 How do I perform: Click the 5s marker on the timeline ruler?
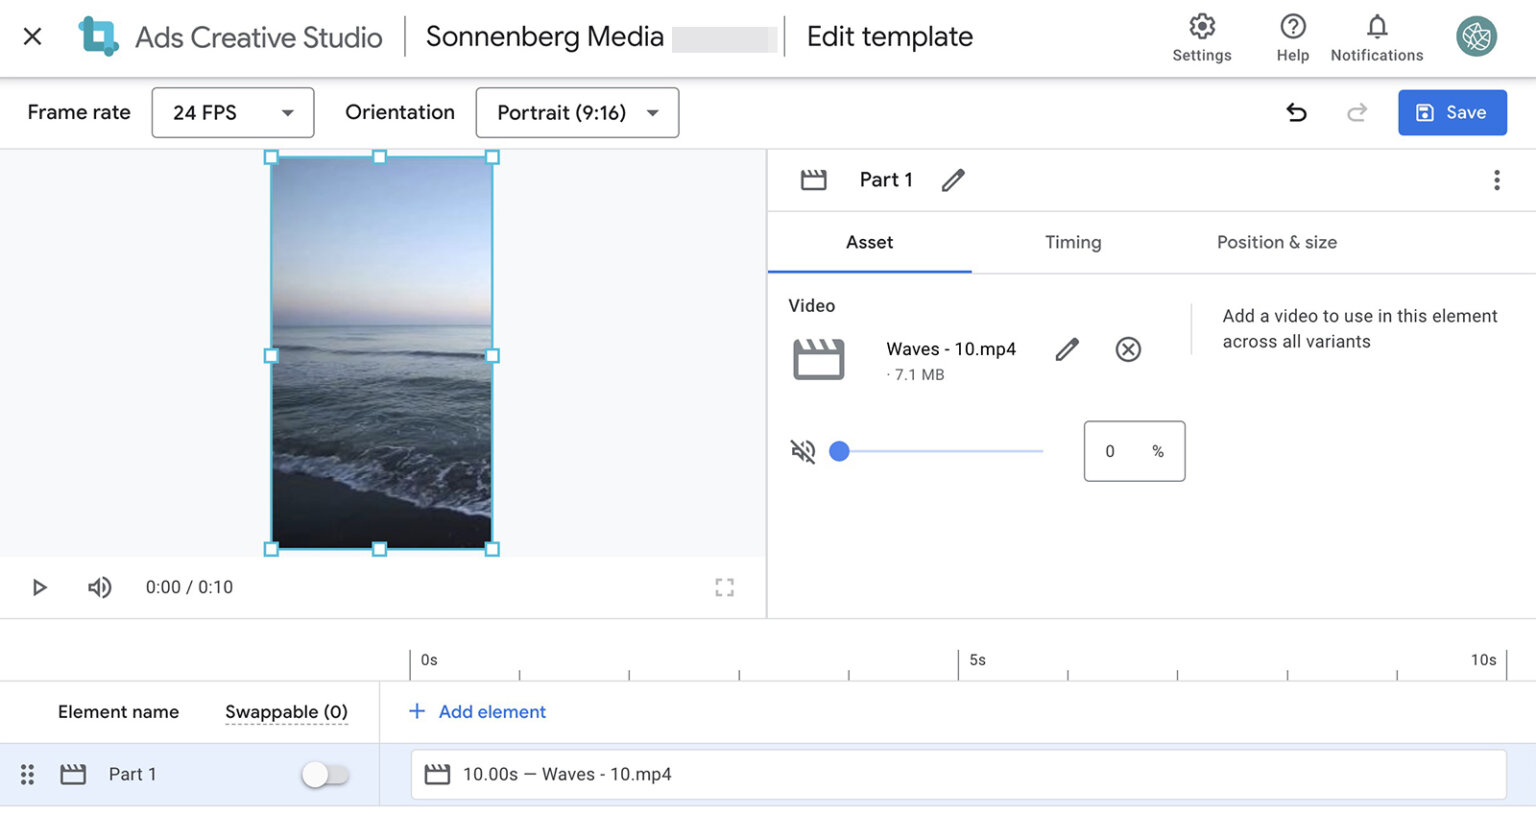coord(977,660)
